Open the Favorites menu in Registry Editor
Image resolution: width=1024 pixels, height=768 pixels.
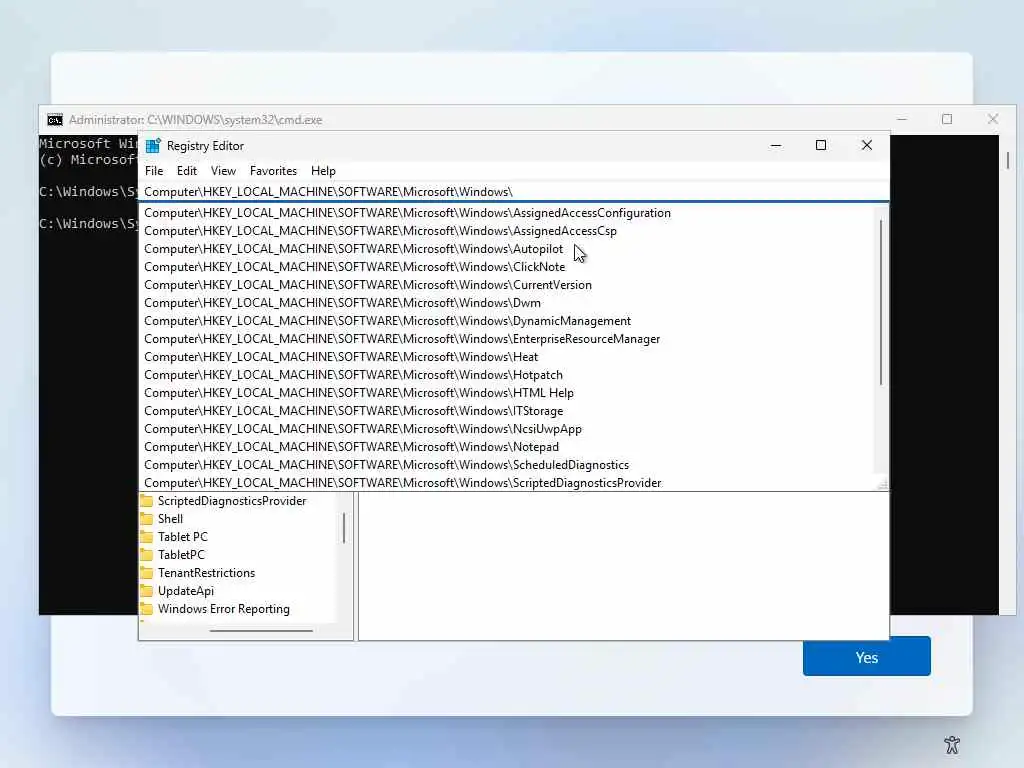pyautogui.click(x=273, y=170)
